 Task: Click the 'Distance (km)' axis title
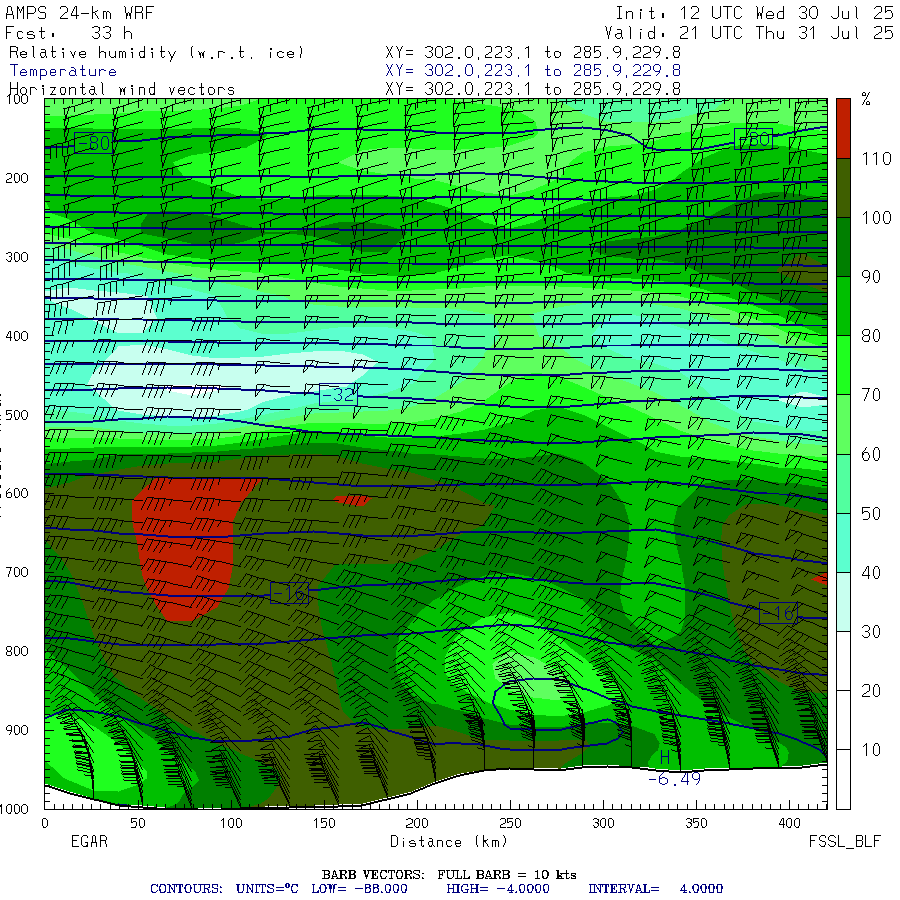pos(449,842)
